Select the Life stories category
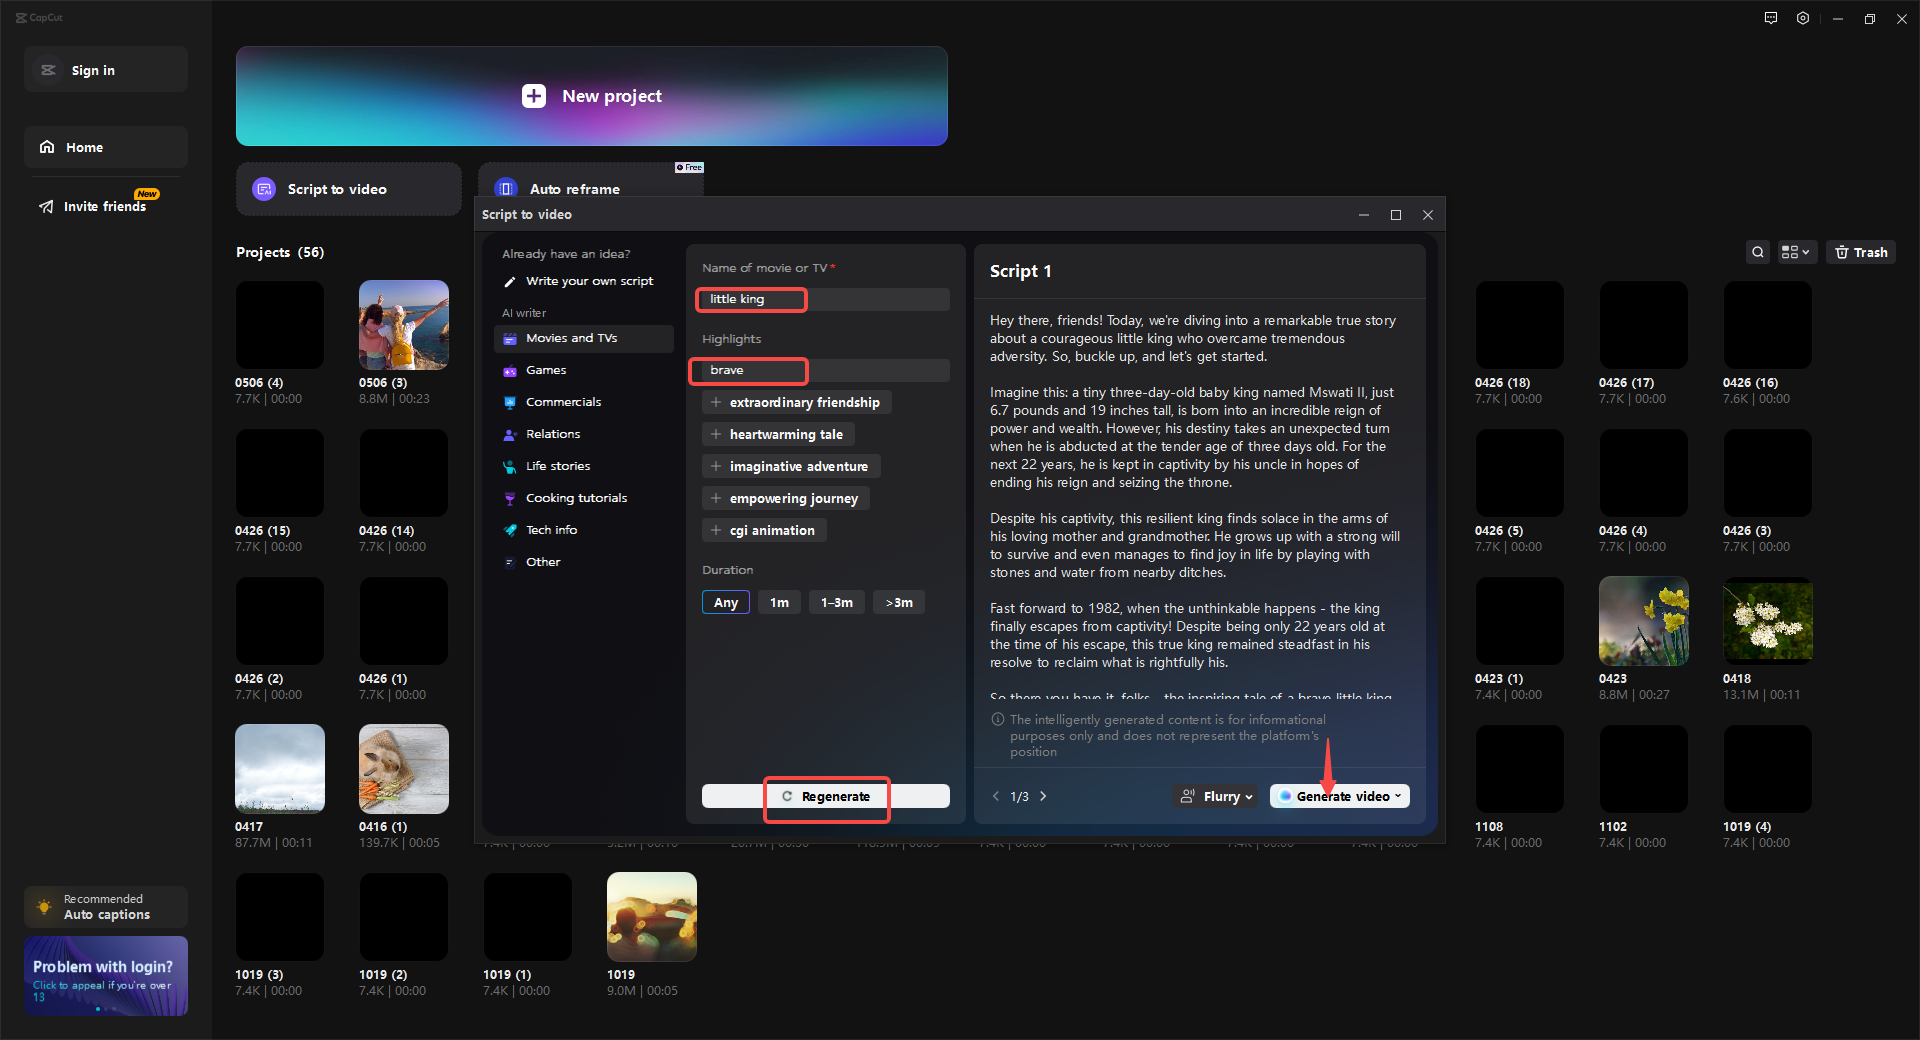This screenshot has height=1040, width=1920. coord(584,466)
